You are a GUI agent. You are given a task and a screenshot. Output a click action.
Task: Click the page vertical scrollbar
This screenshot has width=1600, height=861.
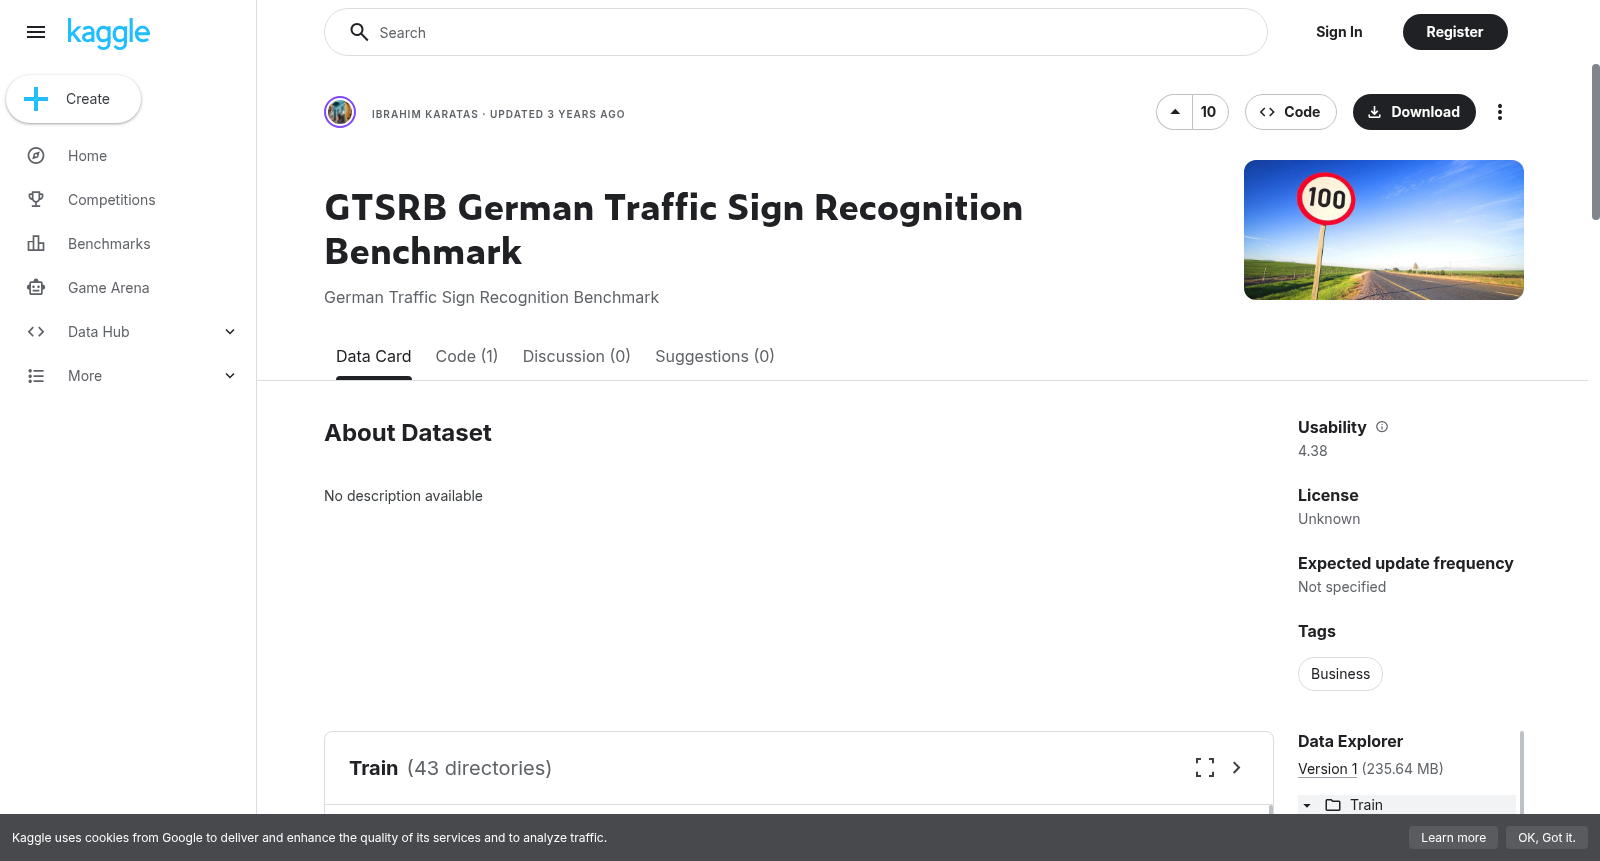[1595, 142]
